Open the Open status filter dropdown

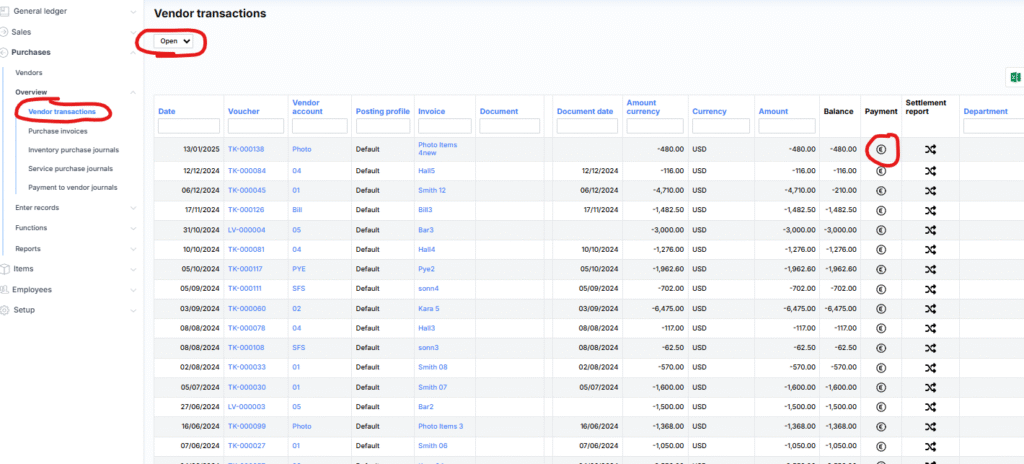[175, 41]
